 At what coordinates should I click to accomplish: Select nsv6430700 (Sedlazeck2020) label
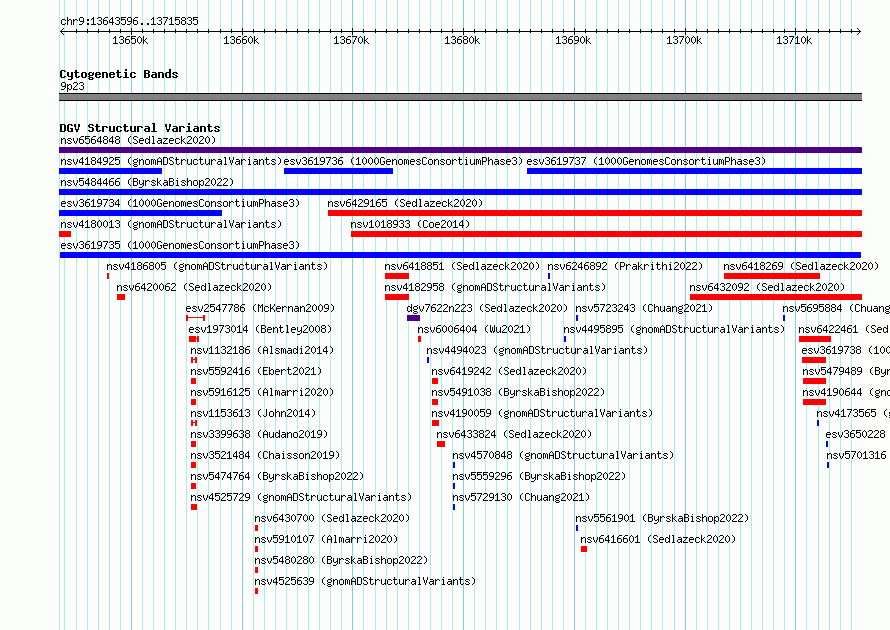pyautogui.click(x=332, y=518)
